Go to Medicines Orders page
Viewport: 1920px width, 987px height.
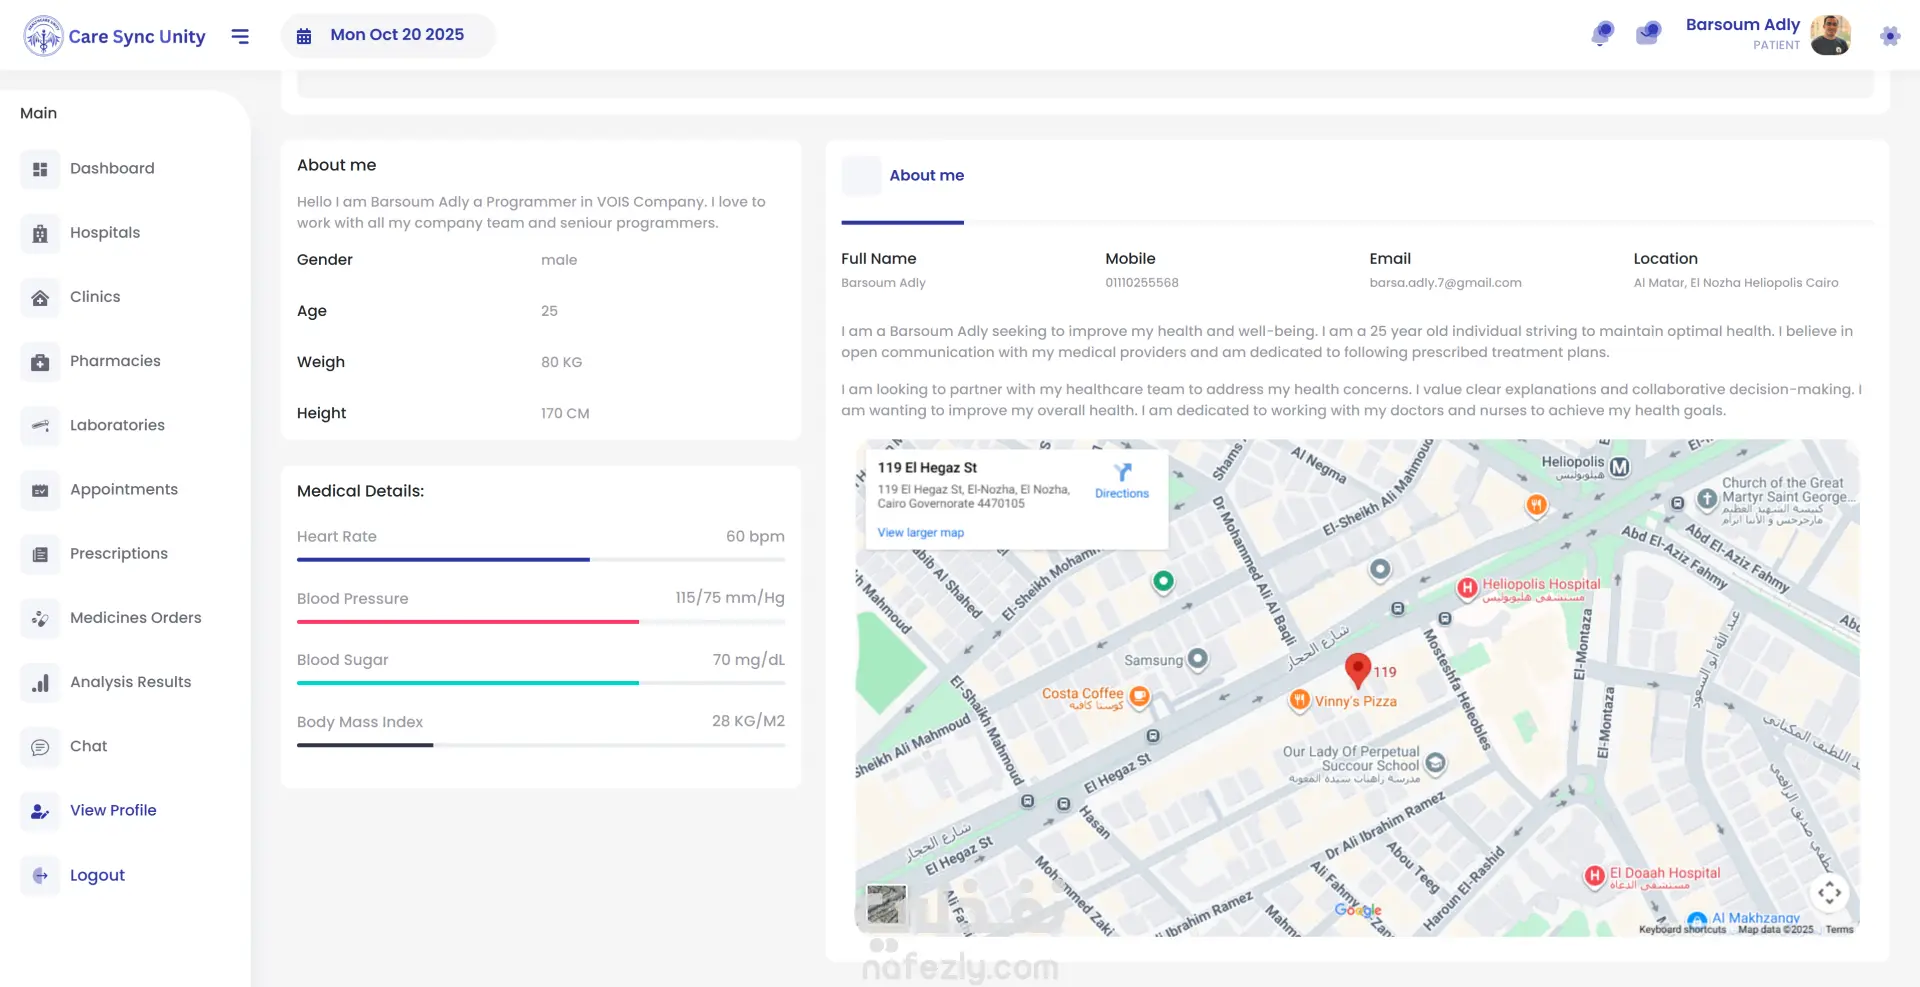click(136, 618)
